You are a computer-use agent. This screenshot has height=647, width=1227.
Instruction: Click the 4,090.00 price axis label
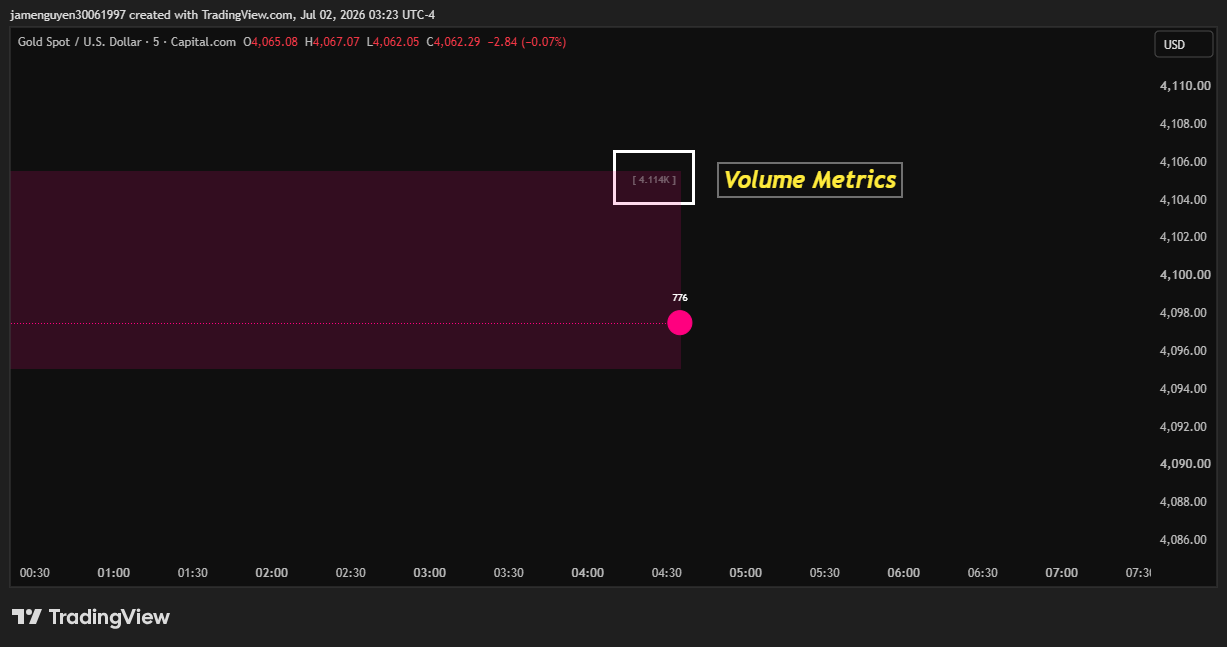coord(1186,464)
